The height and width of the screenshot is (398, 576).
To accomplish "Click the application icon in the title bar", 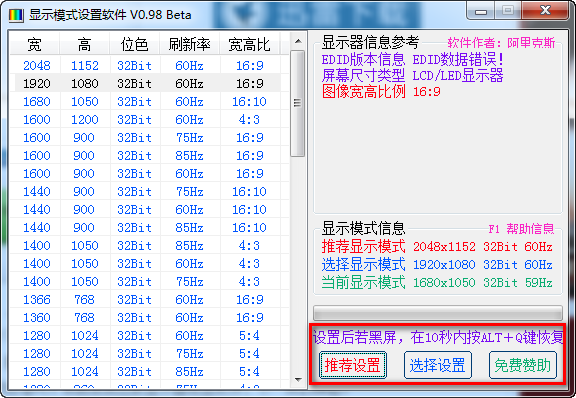I will coord(16,15).
